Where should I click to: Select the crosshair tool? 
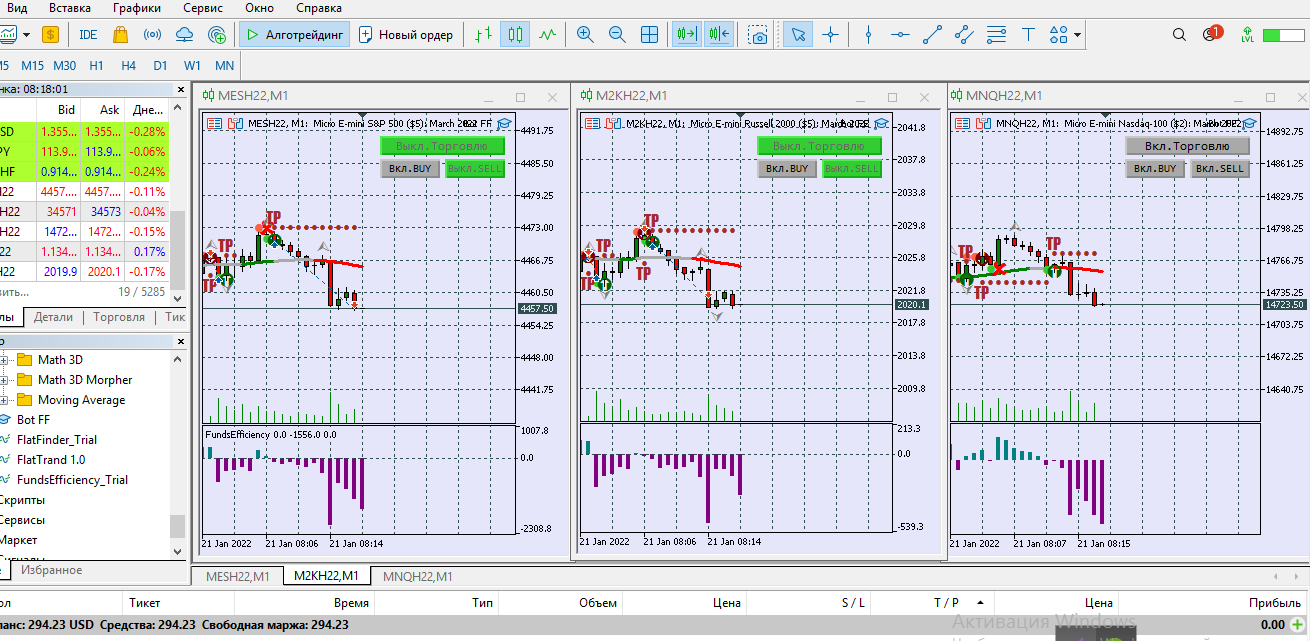[x=830, y=35]
